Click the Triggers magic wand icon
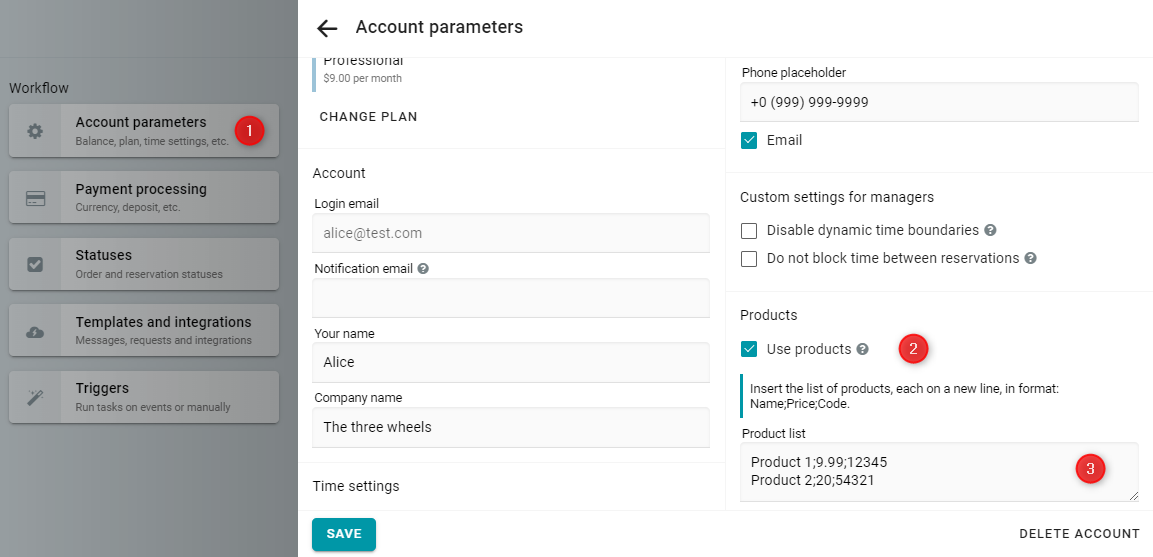Image resolution: width=1153 pixels, height=557 pixels. pyautogui.click(x=35, y=398)
